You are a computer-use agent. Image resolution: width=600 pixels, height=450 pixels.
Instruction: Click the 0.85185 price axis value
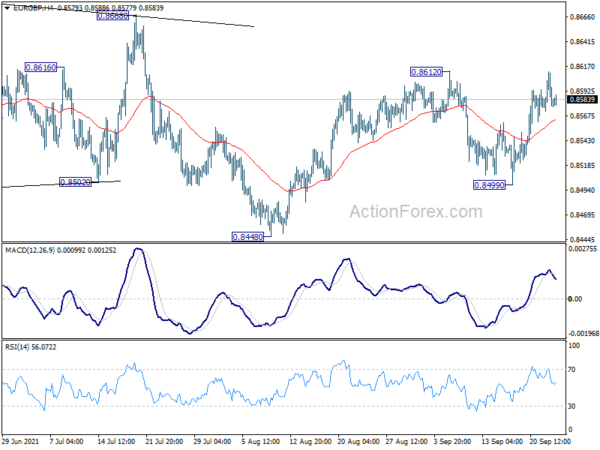click(x=582, y=166)
